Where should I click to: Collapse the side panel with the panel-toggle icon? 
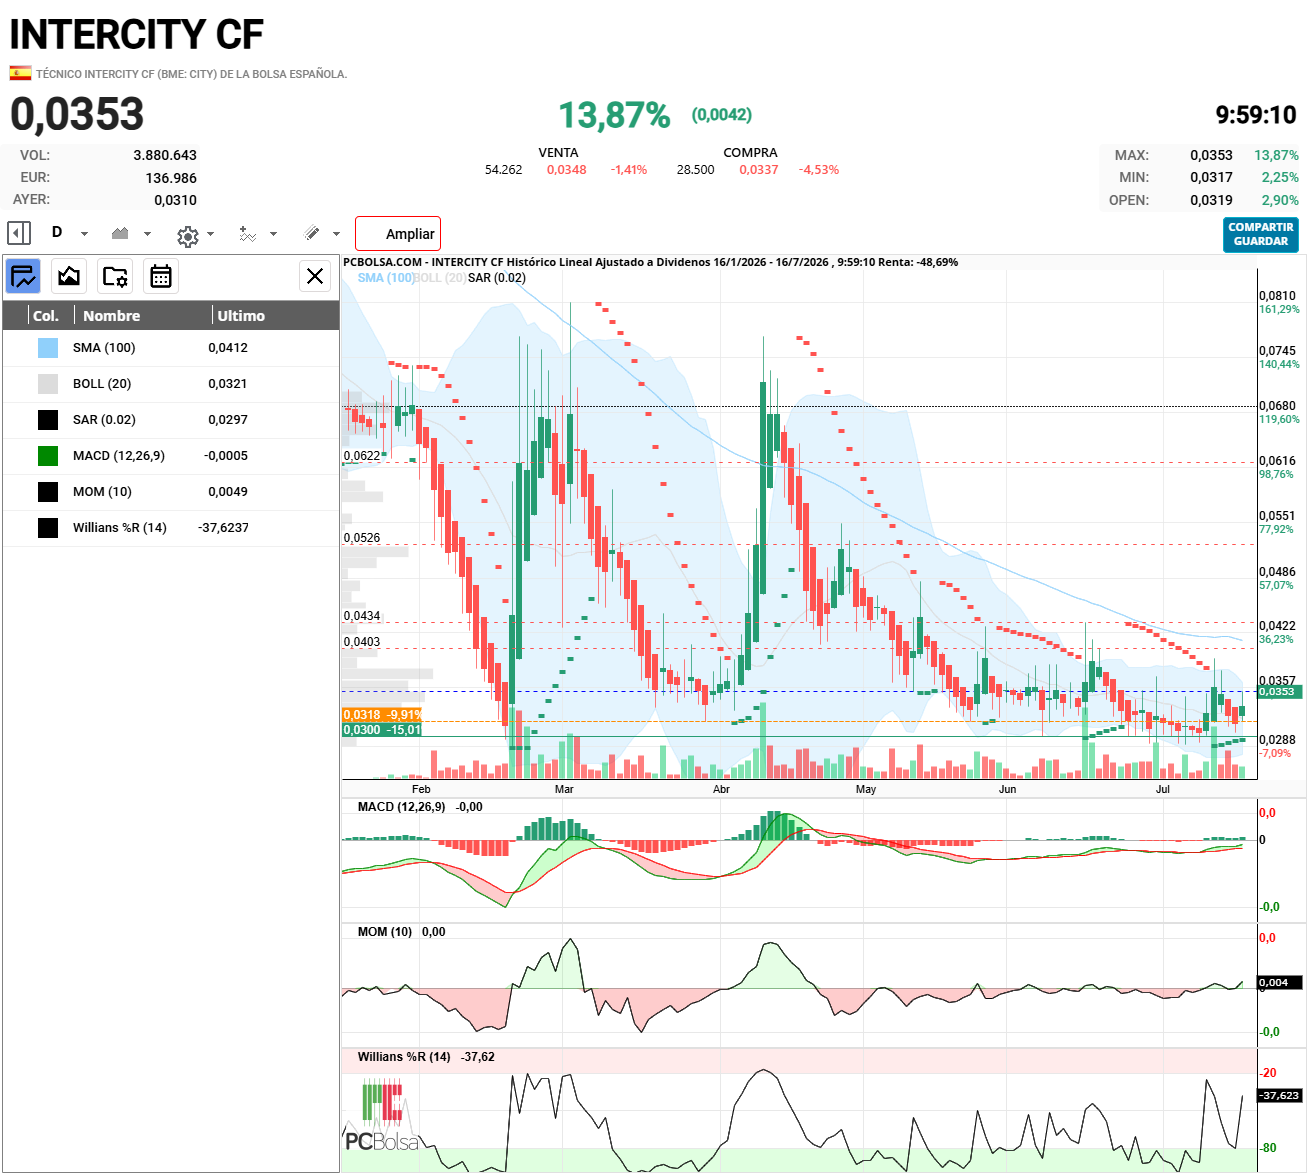(19, 233)
